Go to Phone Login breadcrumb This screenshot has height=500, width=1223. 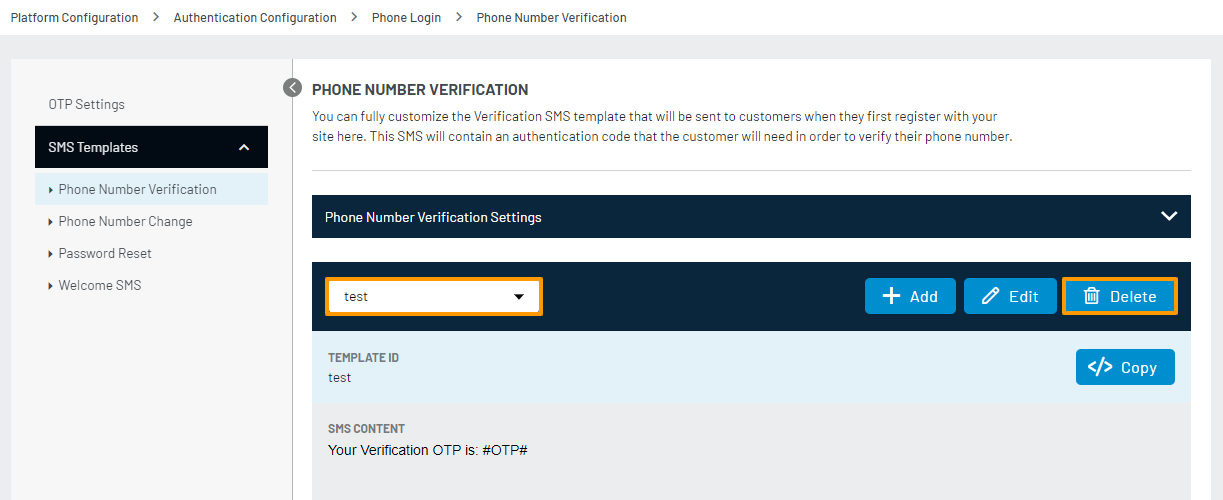pyautogui.click(x=406, y=17)
